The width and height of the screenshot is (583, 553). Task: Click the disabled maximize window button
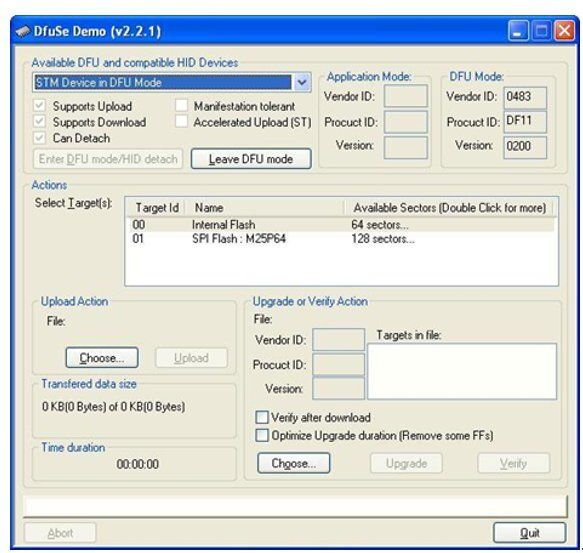pos(541,30)
